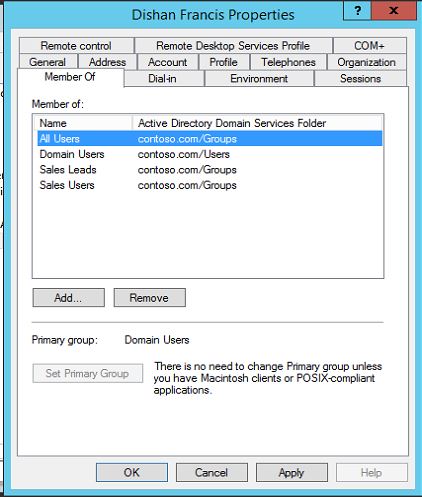Switch to the Environment tab
The image size is (422, 497).
(259, 79)
